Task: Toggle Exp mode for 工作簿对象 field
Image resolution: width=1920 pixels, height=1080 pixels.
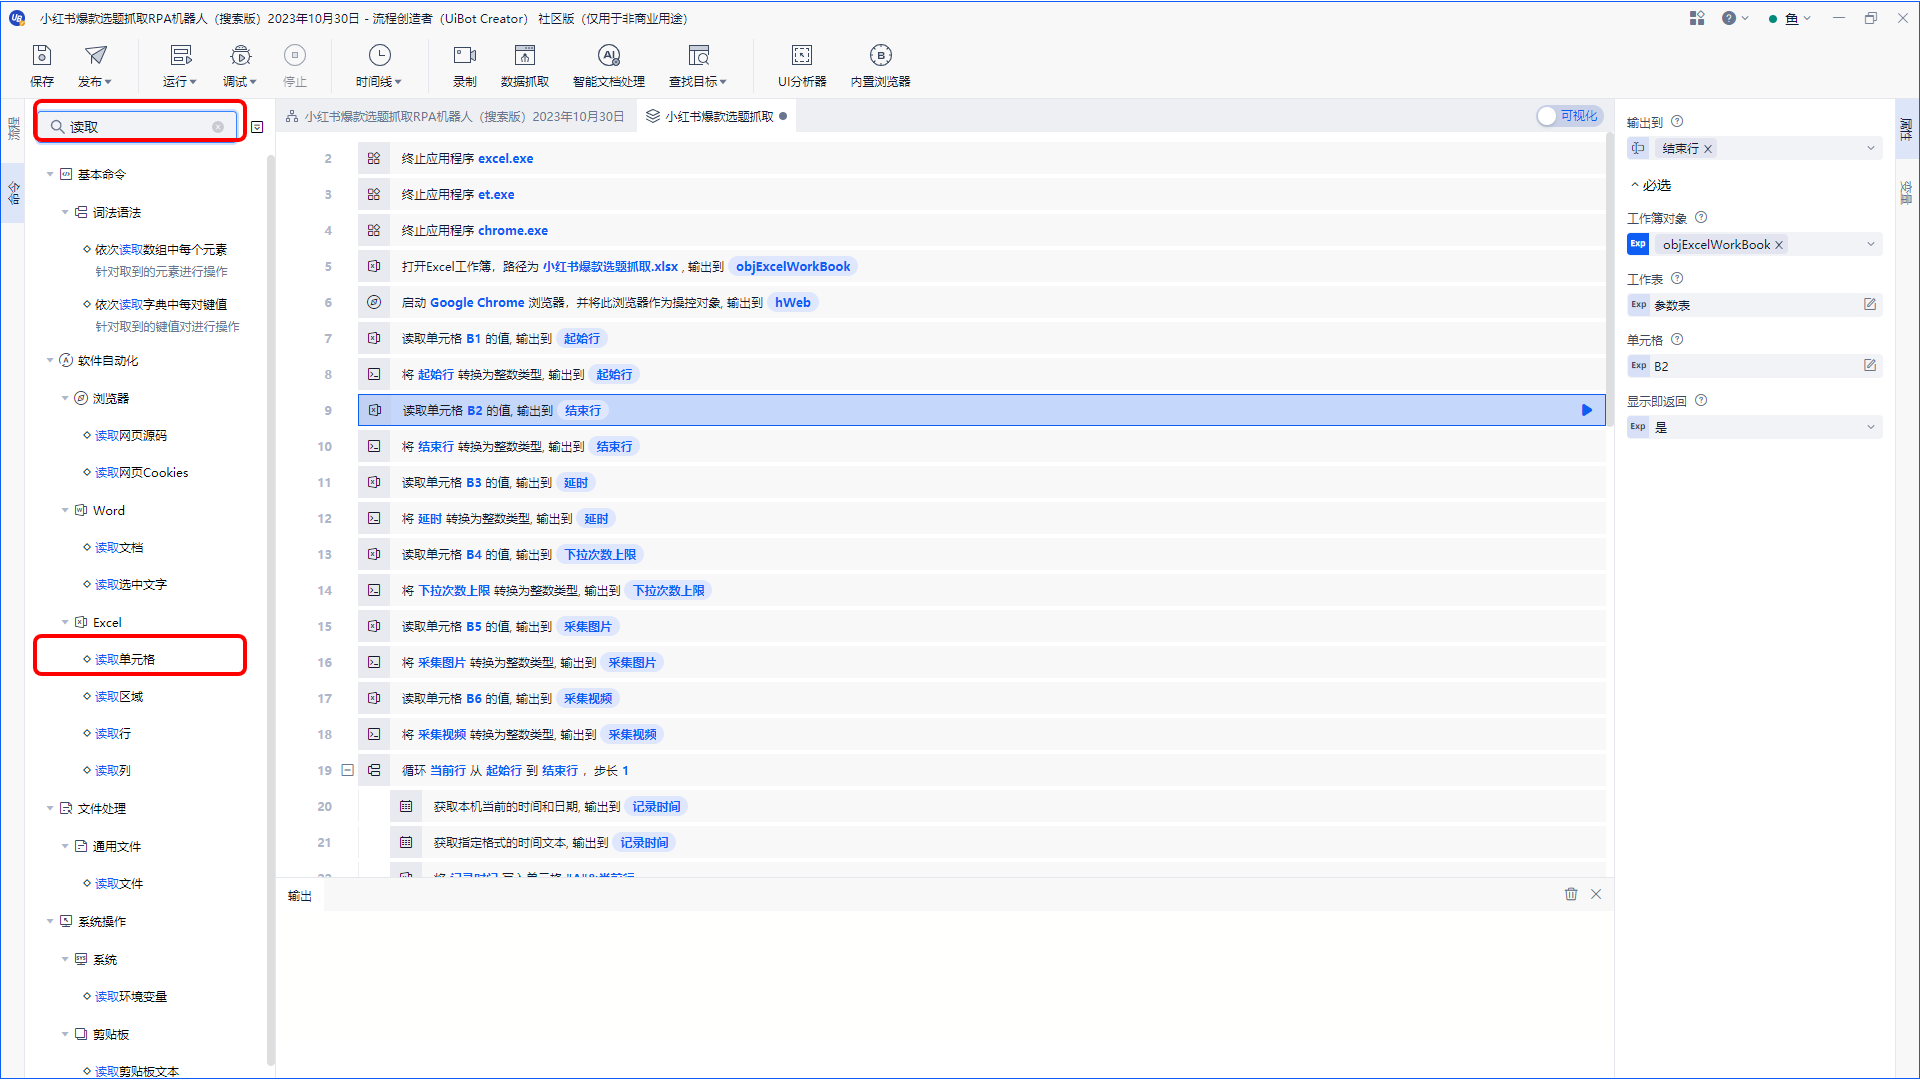Action: 1638,244
